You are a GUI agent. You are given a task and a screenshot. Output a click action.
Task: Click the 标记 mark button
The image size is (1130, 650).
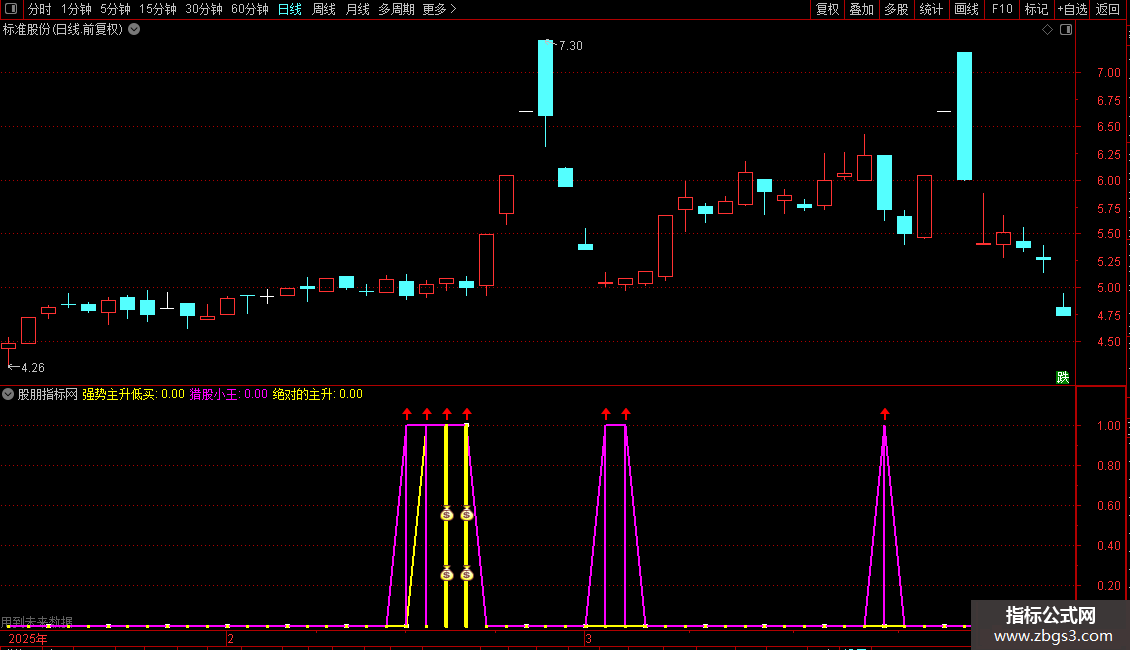1036,9
